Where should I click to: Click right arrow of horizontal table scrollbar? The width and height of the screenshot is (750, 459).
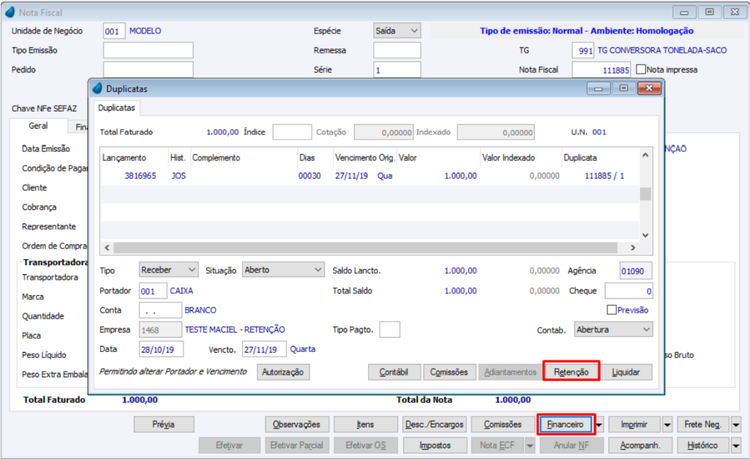point(633,248)
